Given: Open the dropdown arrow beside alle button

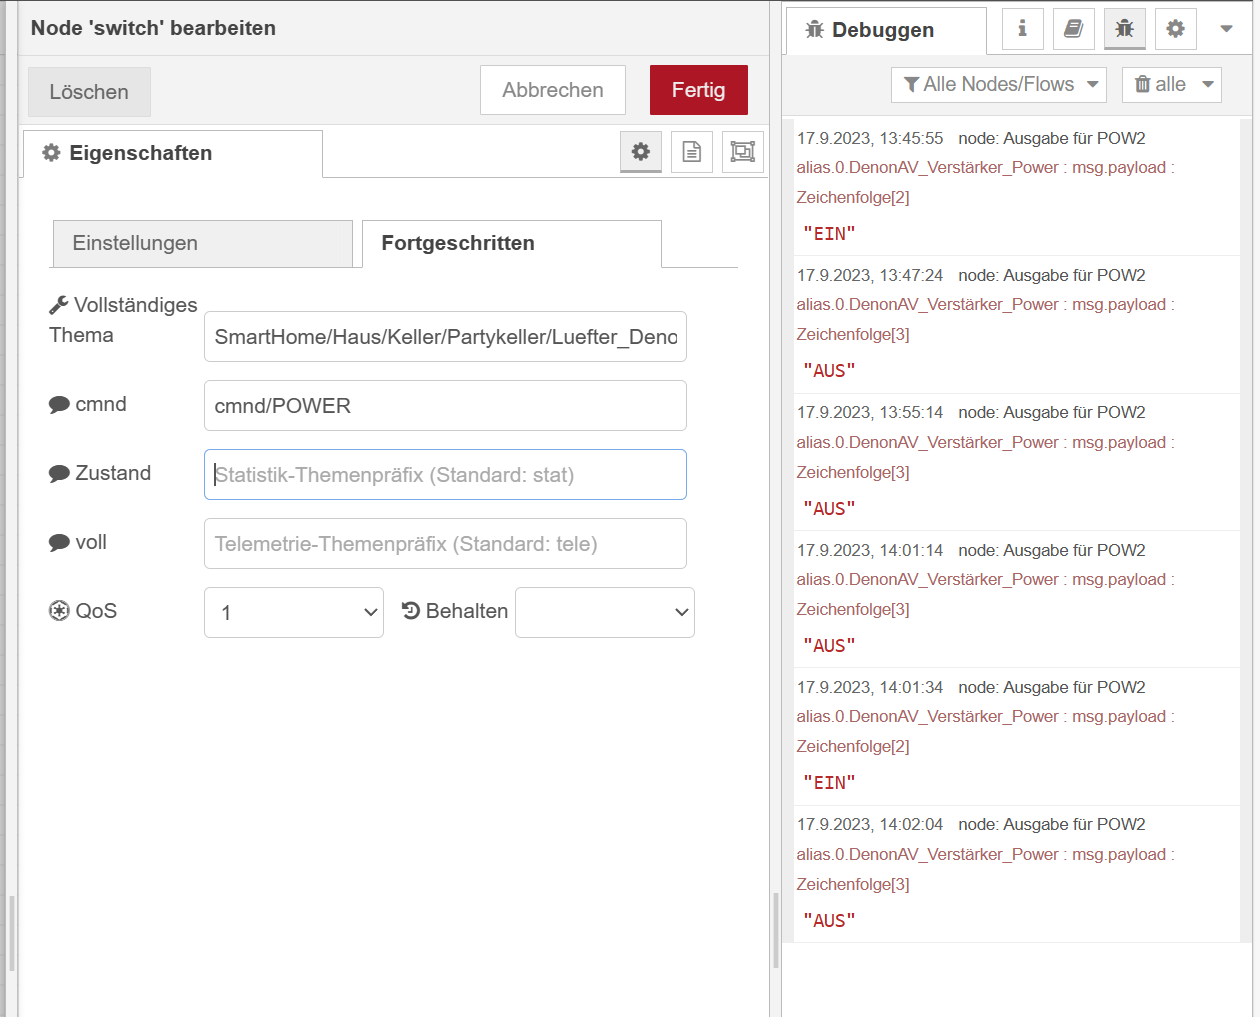Looking at the screenshot, I should pyautogui.click(x=1208, y=85).
